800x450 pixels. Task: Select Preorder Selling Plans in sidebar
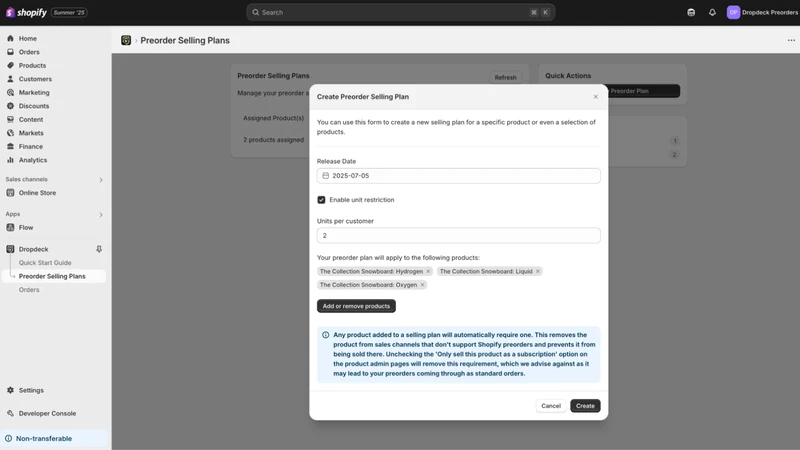(x=54, y=276)
